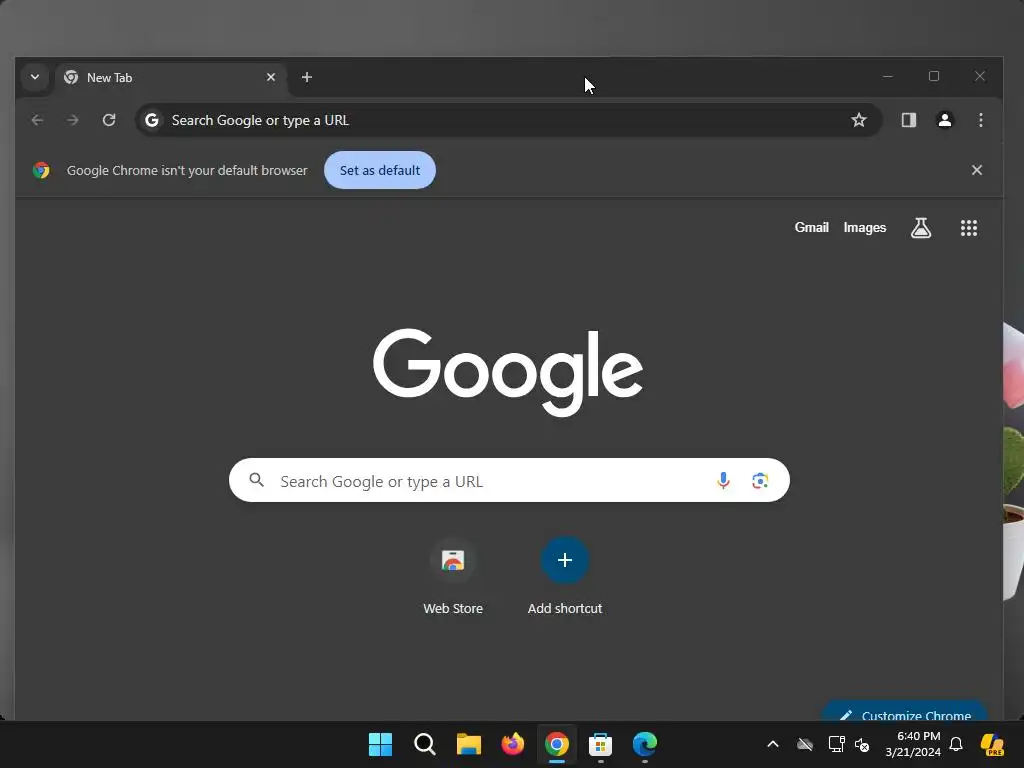
Task: Go back with the back arrow
Action: coord(38,120)
